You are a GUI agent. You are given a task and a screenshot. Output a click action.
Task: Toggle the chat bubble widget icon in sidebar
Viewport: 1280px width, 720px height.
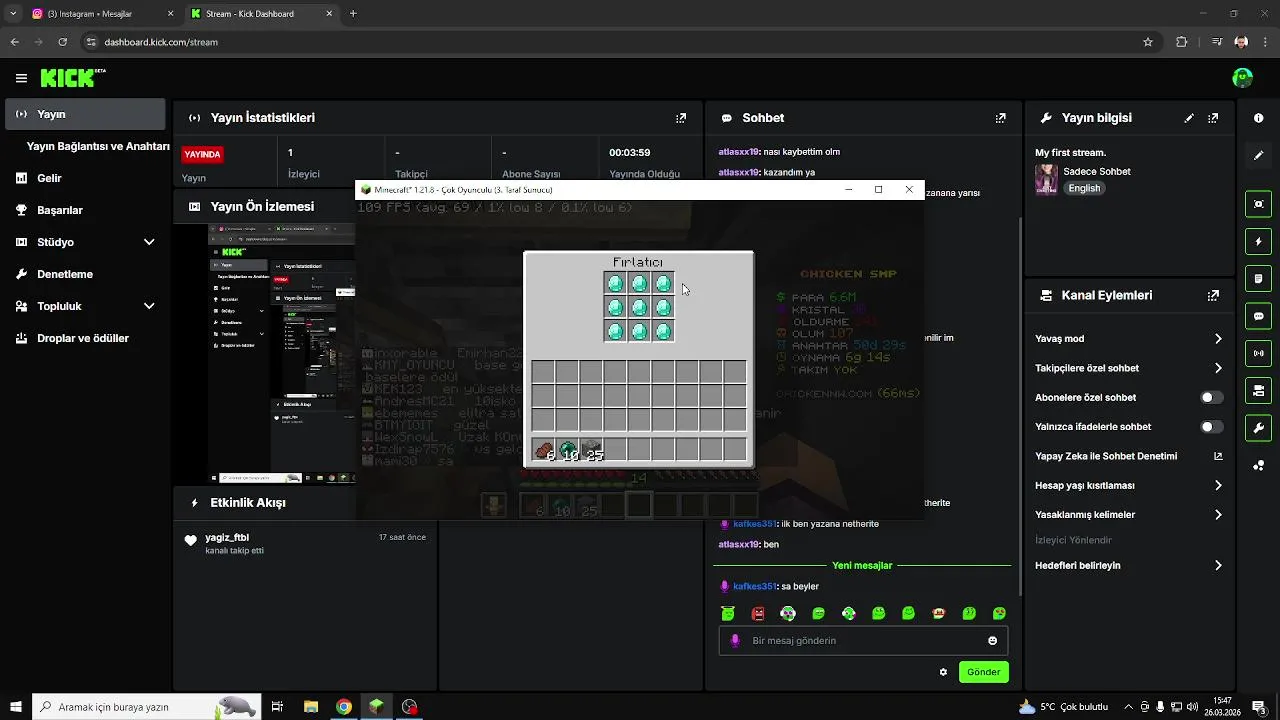[1259, 316]
